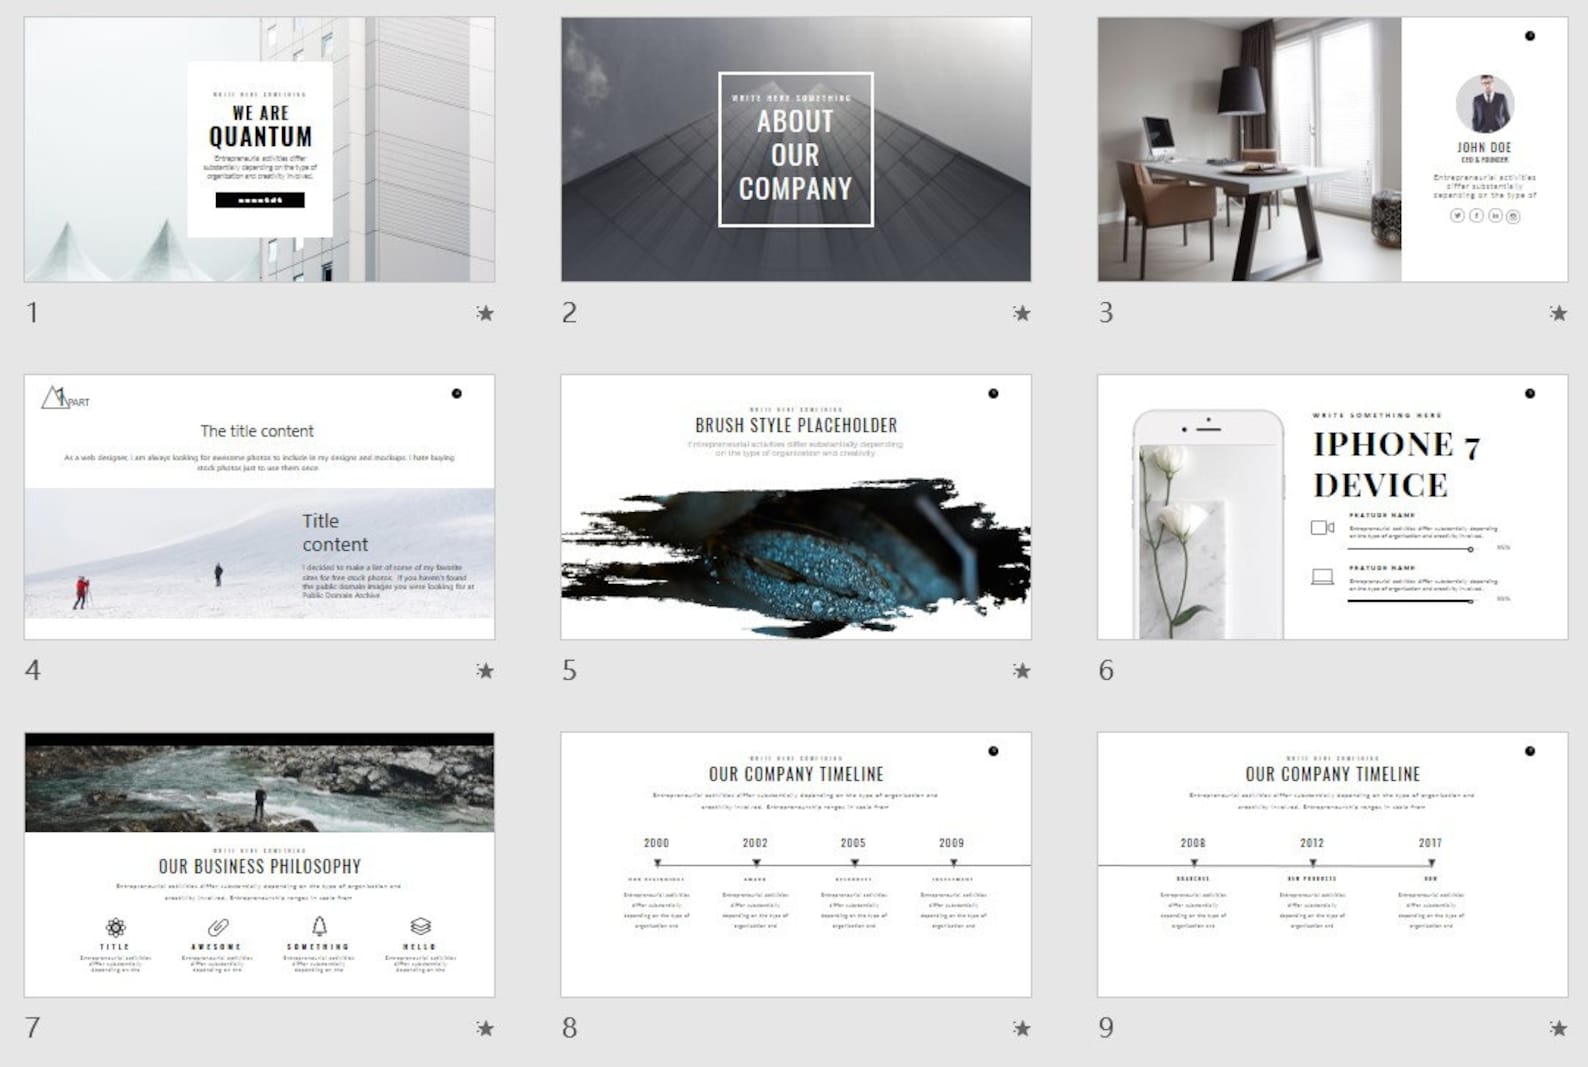Click the animation star icon under slide 5
The width and height of the screenshot is (1588, 1067).
(x=1021, y=670)
